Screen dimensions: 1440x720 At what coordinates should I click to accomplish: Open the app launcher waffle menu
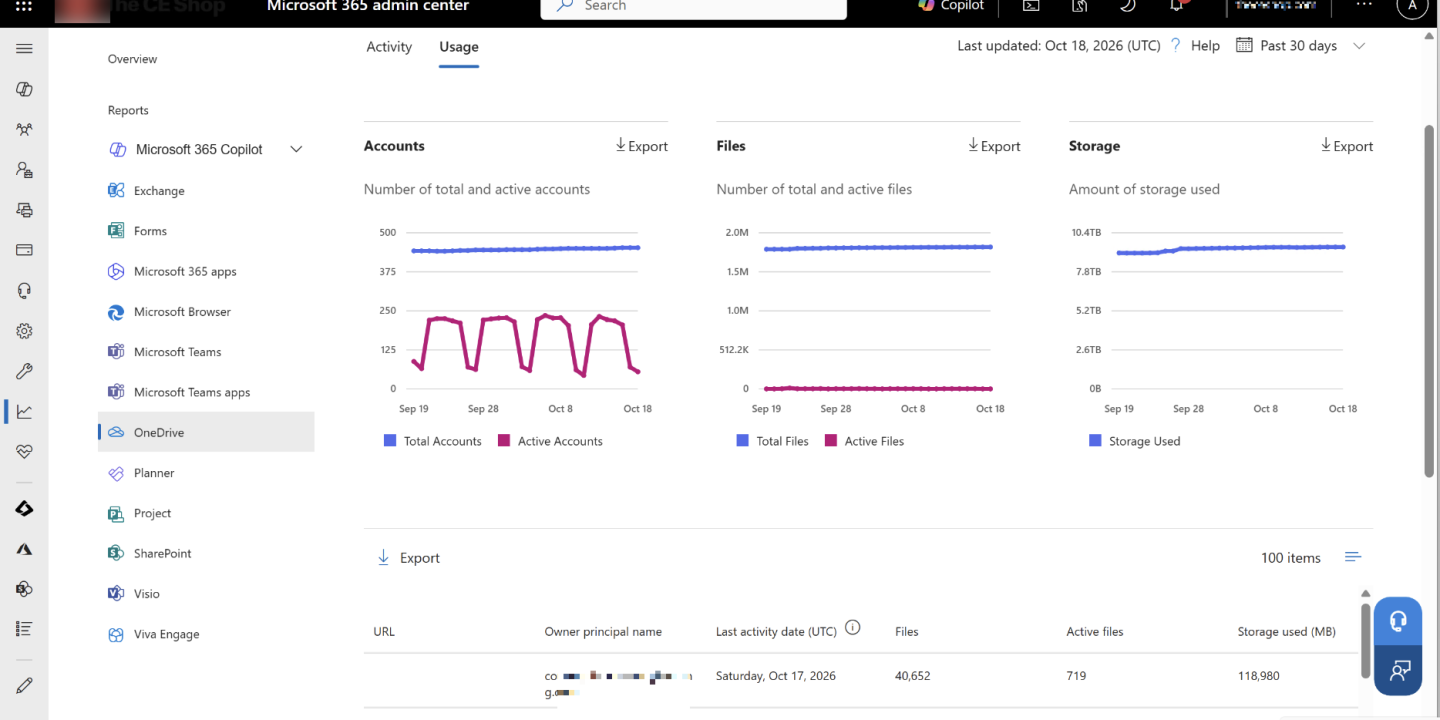click(24, 6)
